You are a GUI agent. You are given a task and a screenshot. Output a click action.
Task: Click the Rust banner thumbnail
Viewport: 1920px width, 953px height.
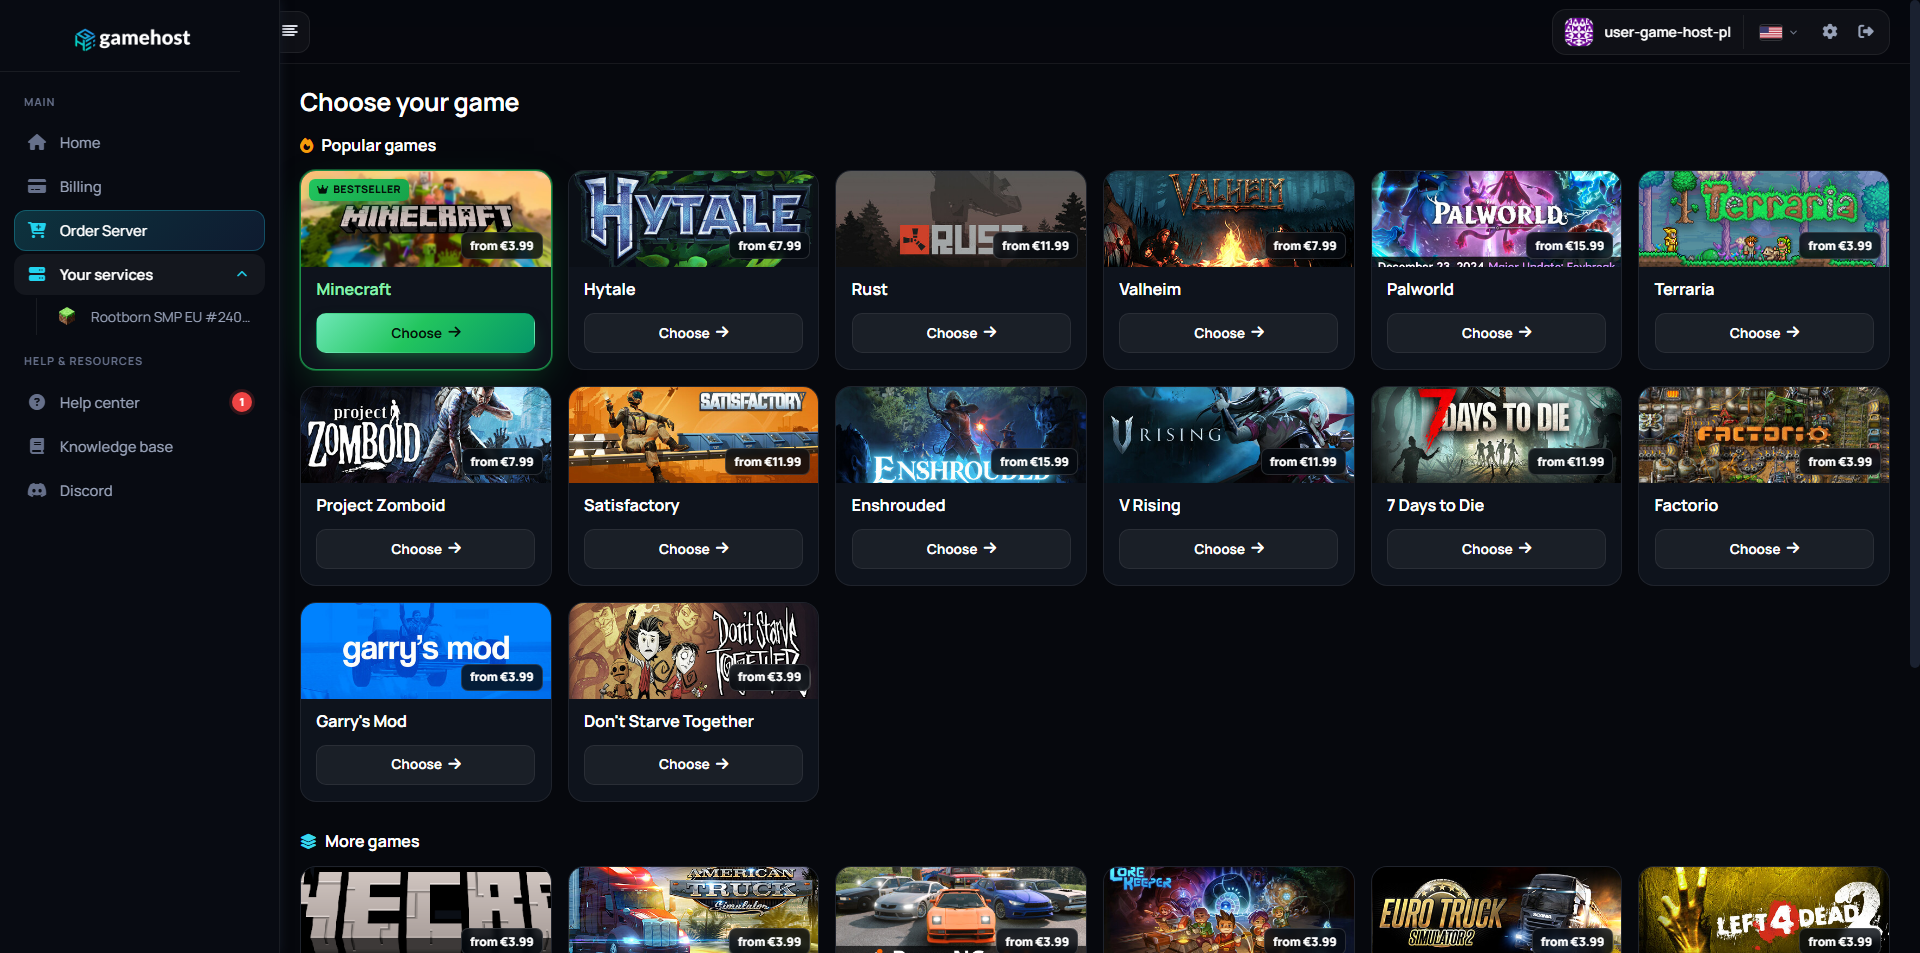(x=961, y=219)
